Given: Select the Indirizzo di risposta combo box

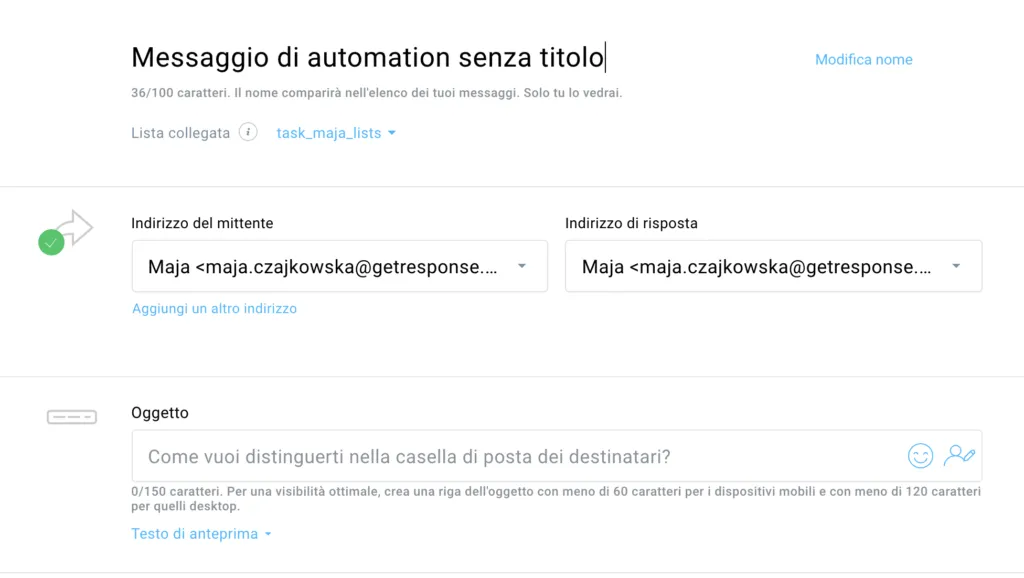Looking at the screenshot, I should [x=773, y=266].
